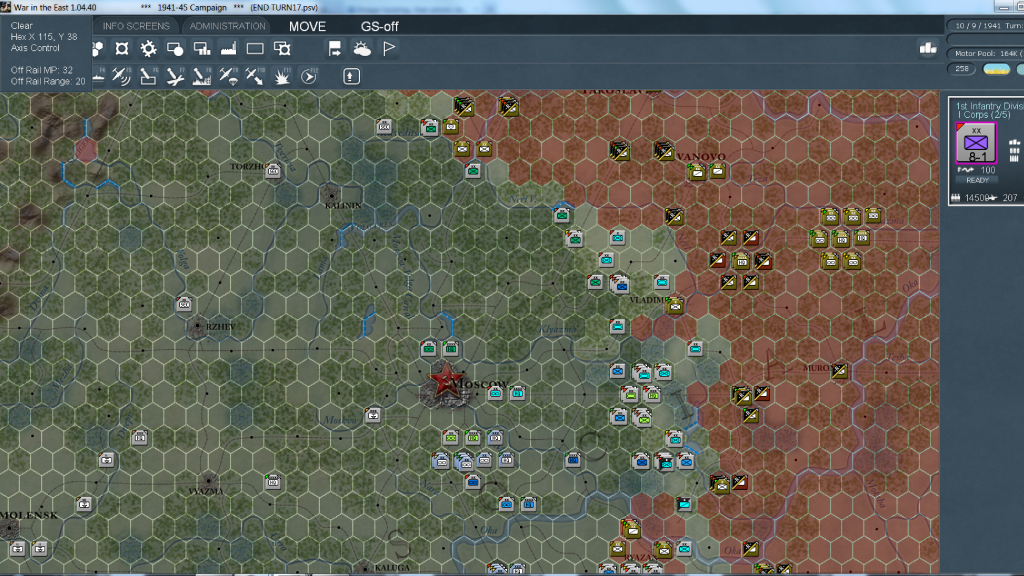The height and width of the screenshot is (576, 1024).
Task: Select the F9 air transport parachute icon
Action: point(229,75)
